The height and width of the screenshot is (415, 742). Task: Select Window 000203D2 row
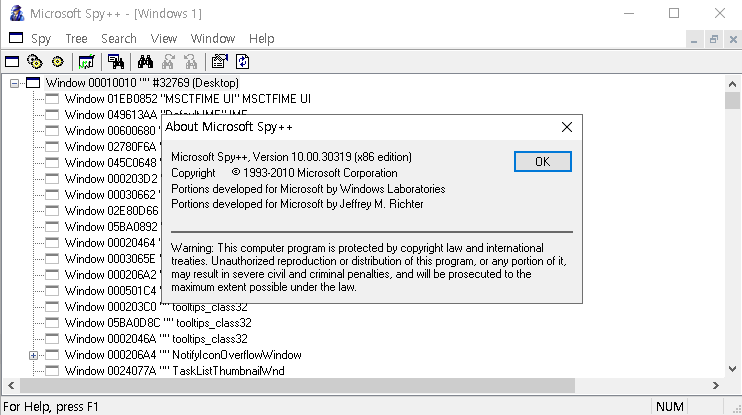click(112, 179)
